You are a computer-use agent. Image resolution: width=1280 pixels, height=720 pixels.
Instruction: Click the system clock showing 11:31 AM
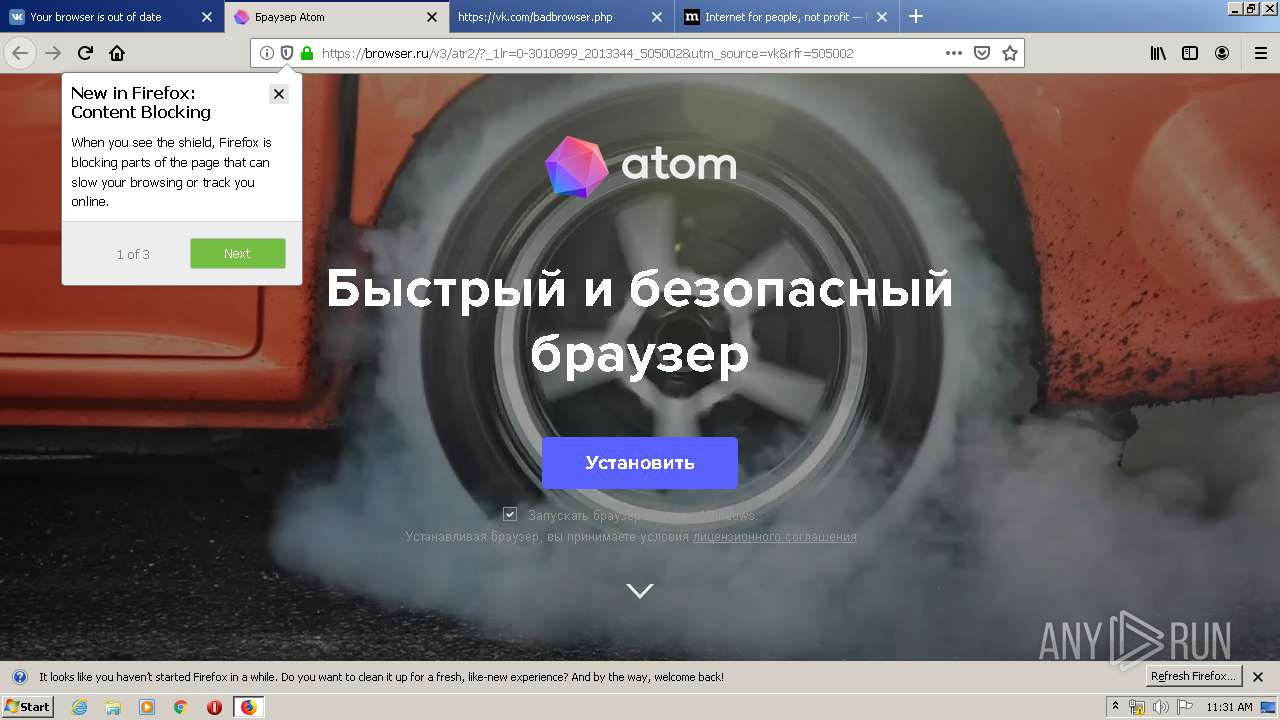(x=1229, y=707)
